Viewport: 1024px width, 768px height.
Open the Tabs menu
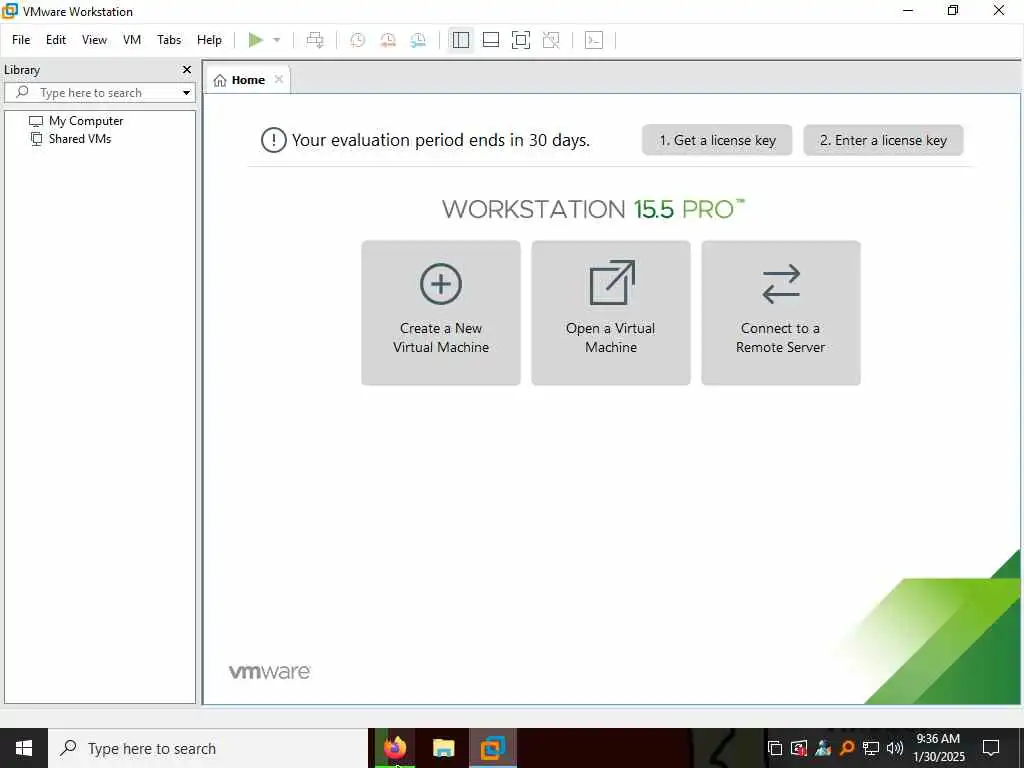pos(169,40)
